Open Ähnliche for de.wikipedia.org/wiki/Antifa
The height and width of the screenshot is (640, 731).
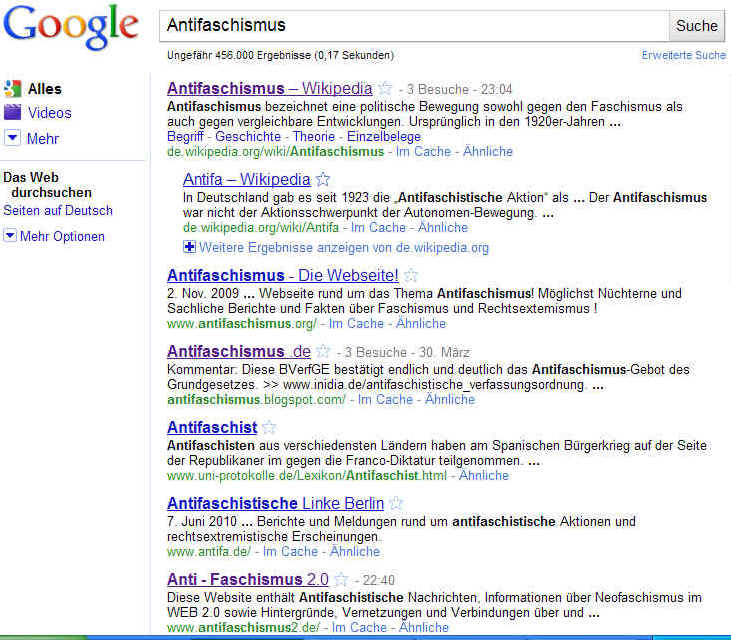pos(442,227)
